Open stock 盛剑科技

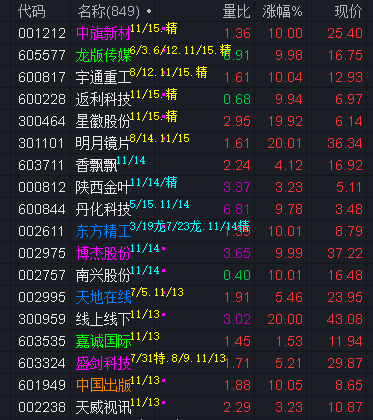pyautogui.click(x=103, y=363)
